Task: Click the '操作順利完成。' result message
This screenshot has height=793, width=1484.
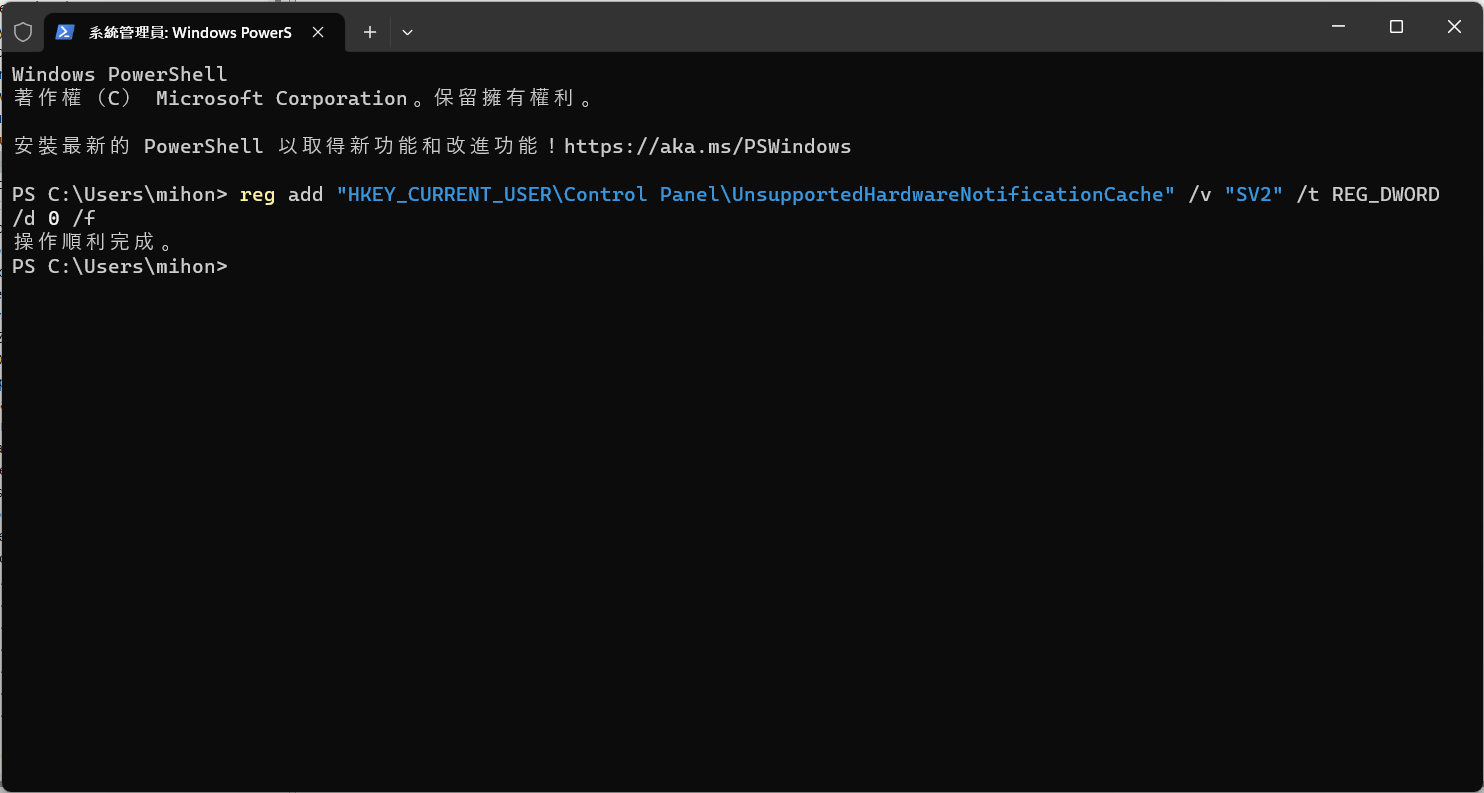Action: tap(95, 243)
